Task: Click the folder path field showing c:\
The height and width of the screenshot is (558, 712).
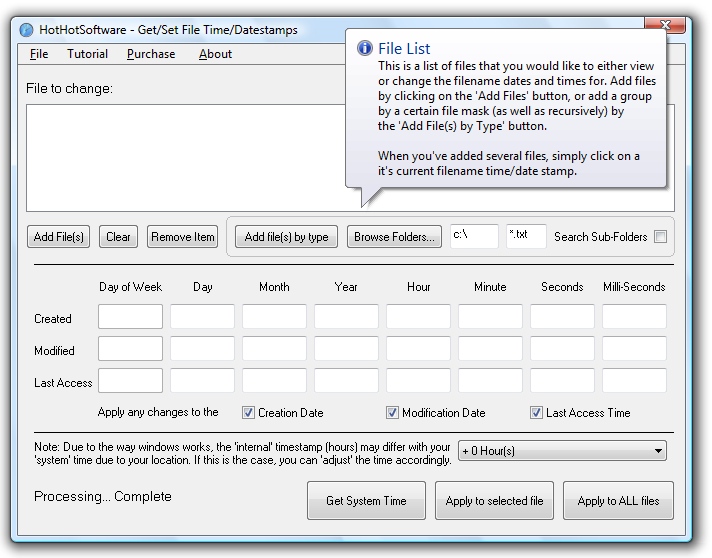Action: coord(474,236)
